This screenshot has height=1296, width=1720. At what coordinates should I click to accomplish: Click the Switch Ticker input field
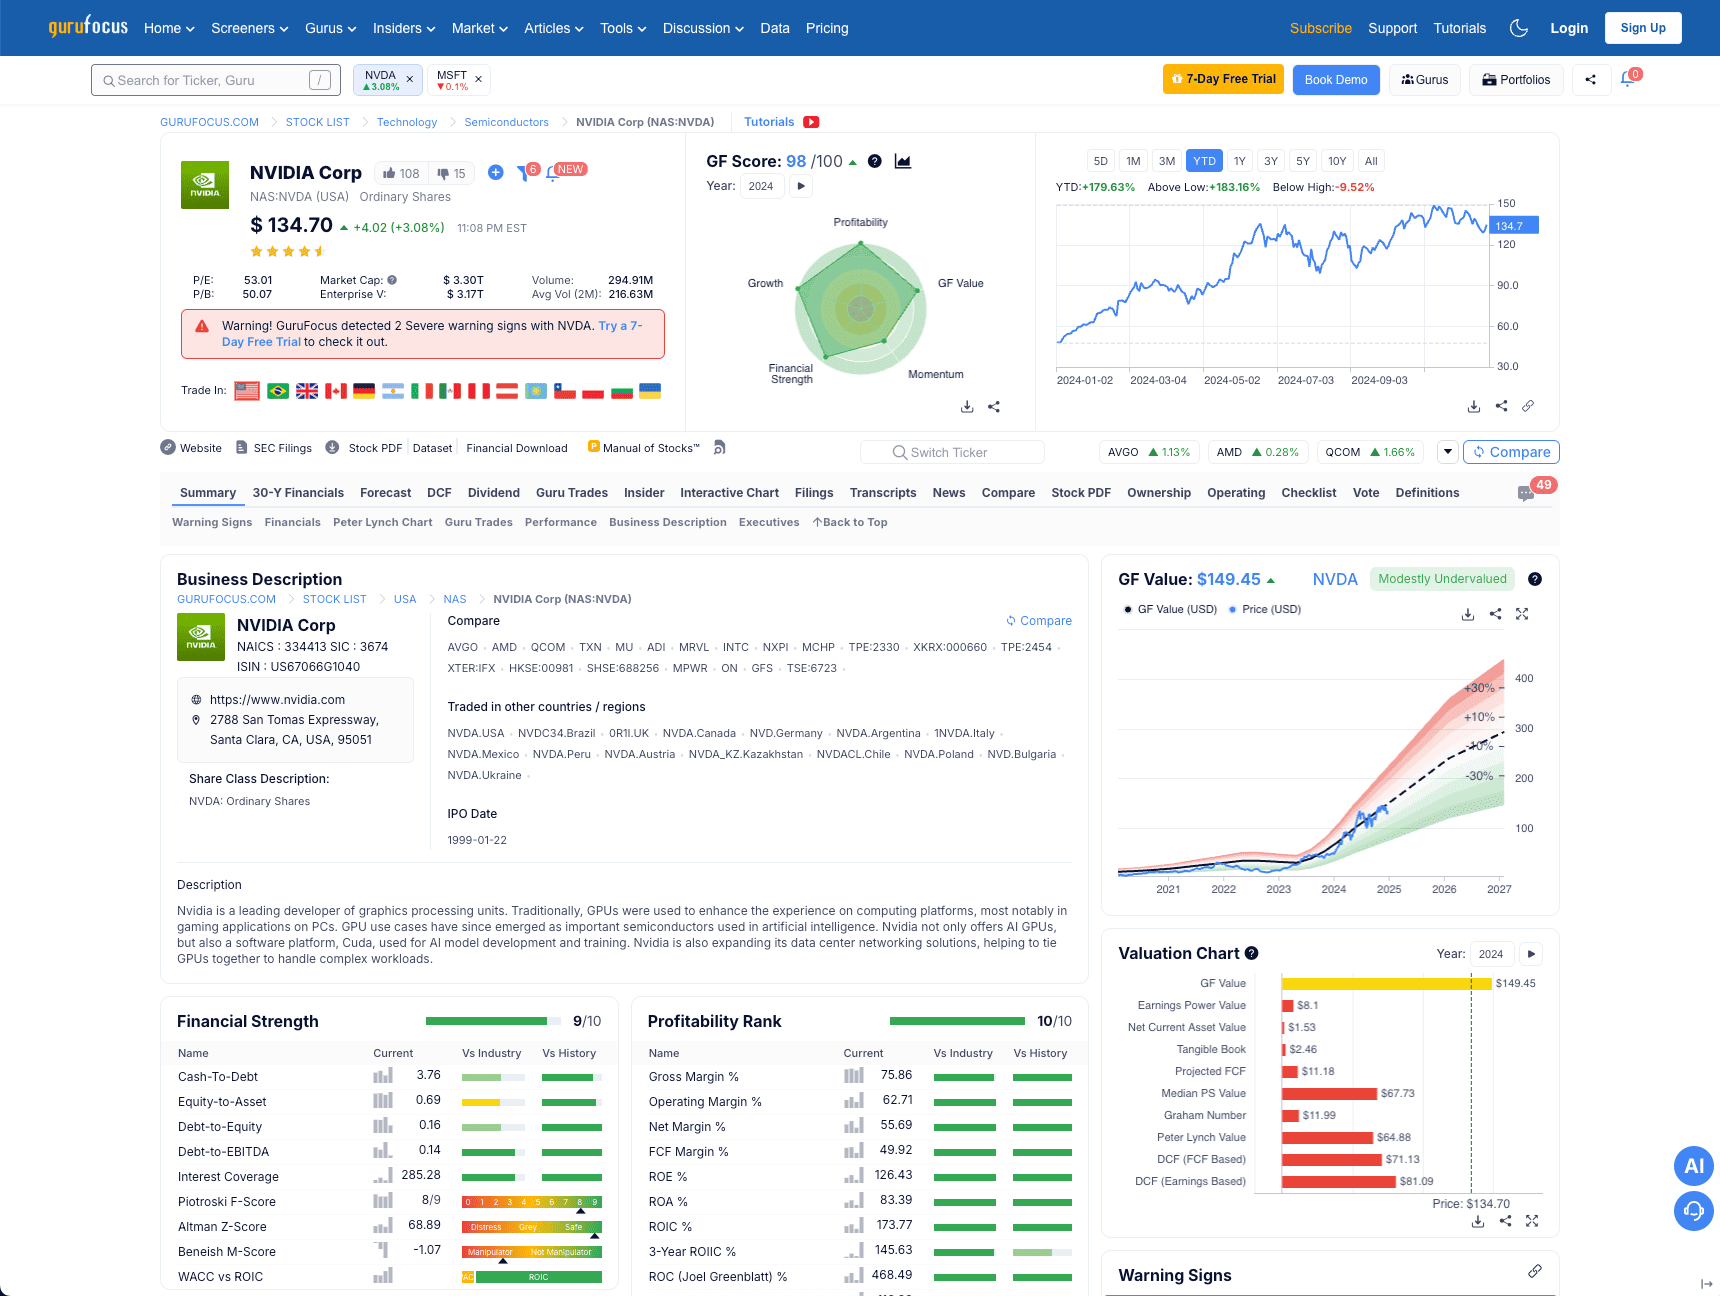[952, 452]
